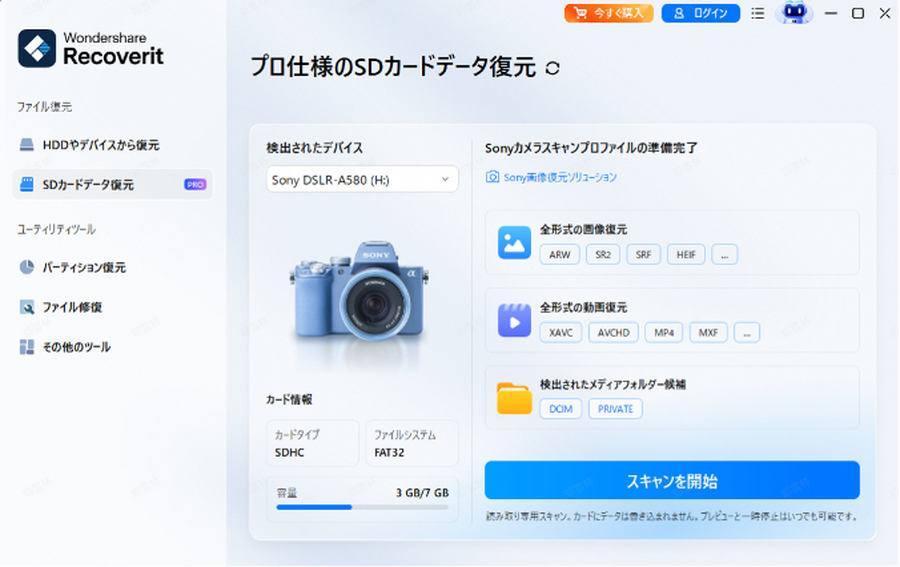Maximize the Recoverit window
The height and width of the screenshot is (567, 900).
click(858, 13)
